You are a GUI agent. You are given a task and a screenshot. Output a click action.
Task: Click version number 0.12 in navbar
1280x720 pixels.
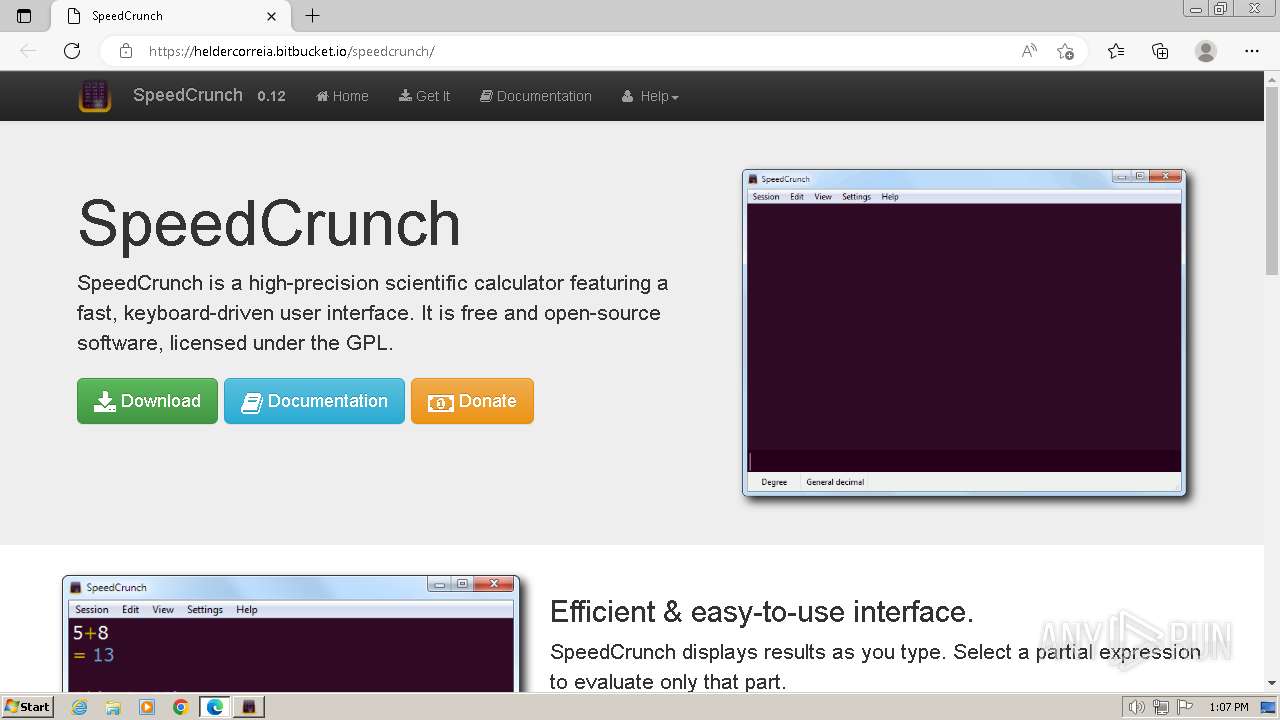click(271, 96)
